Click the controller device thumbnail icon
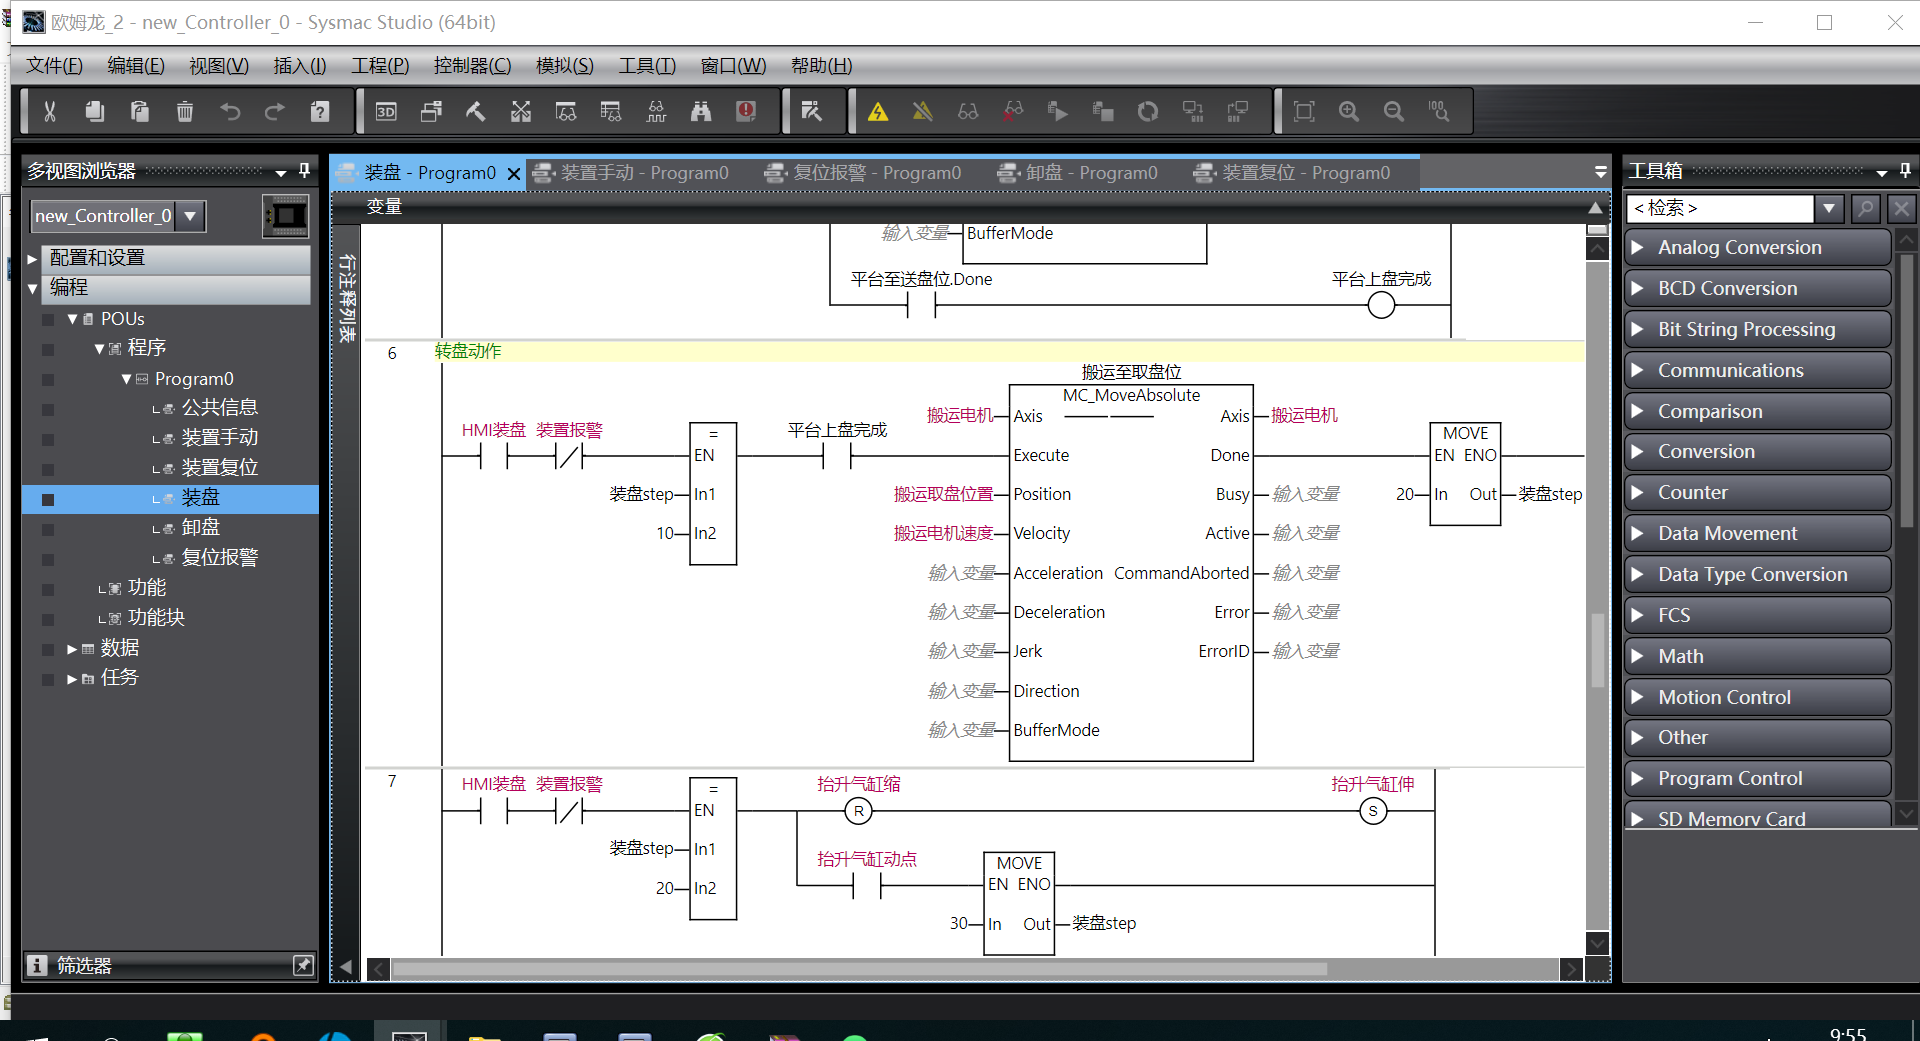Screen dimensions: 1920x1041 [x=286, y=216]
